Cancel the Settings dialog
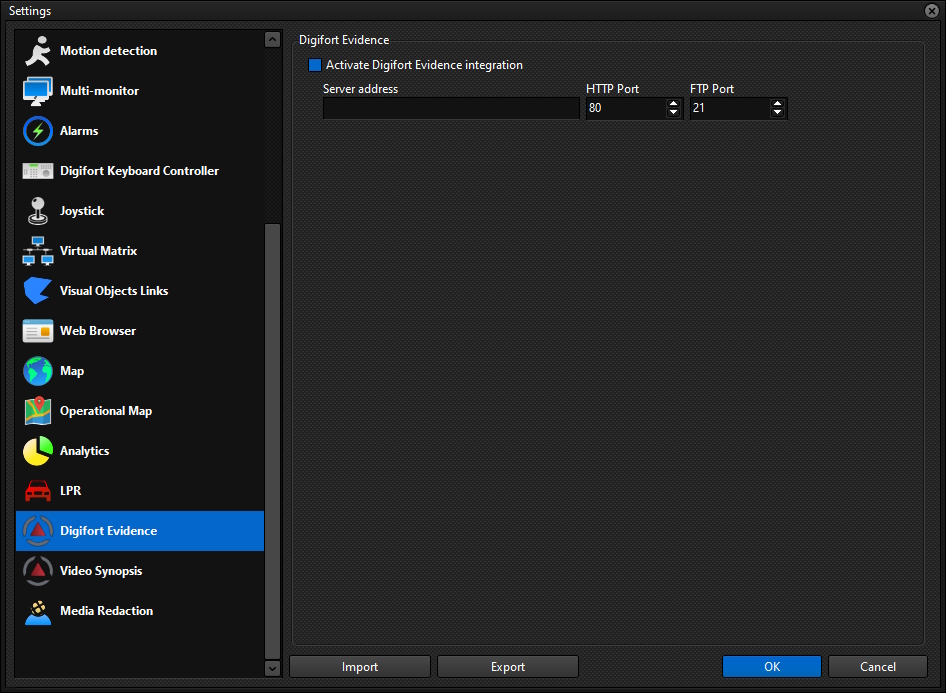 pyautogui.click(x=878, y=667)
